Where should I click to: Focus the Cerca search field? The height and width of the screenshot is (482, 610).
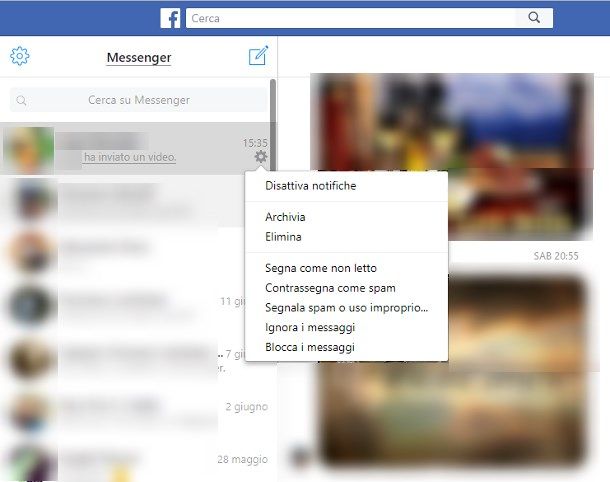351,18
